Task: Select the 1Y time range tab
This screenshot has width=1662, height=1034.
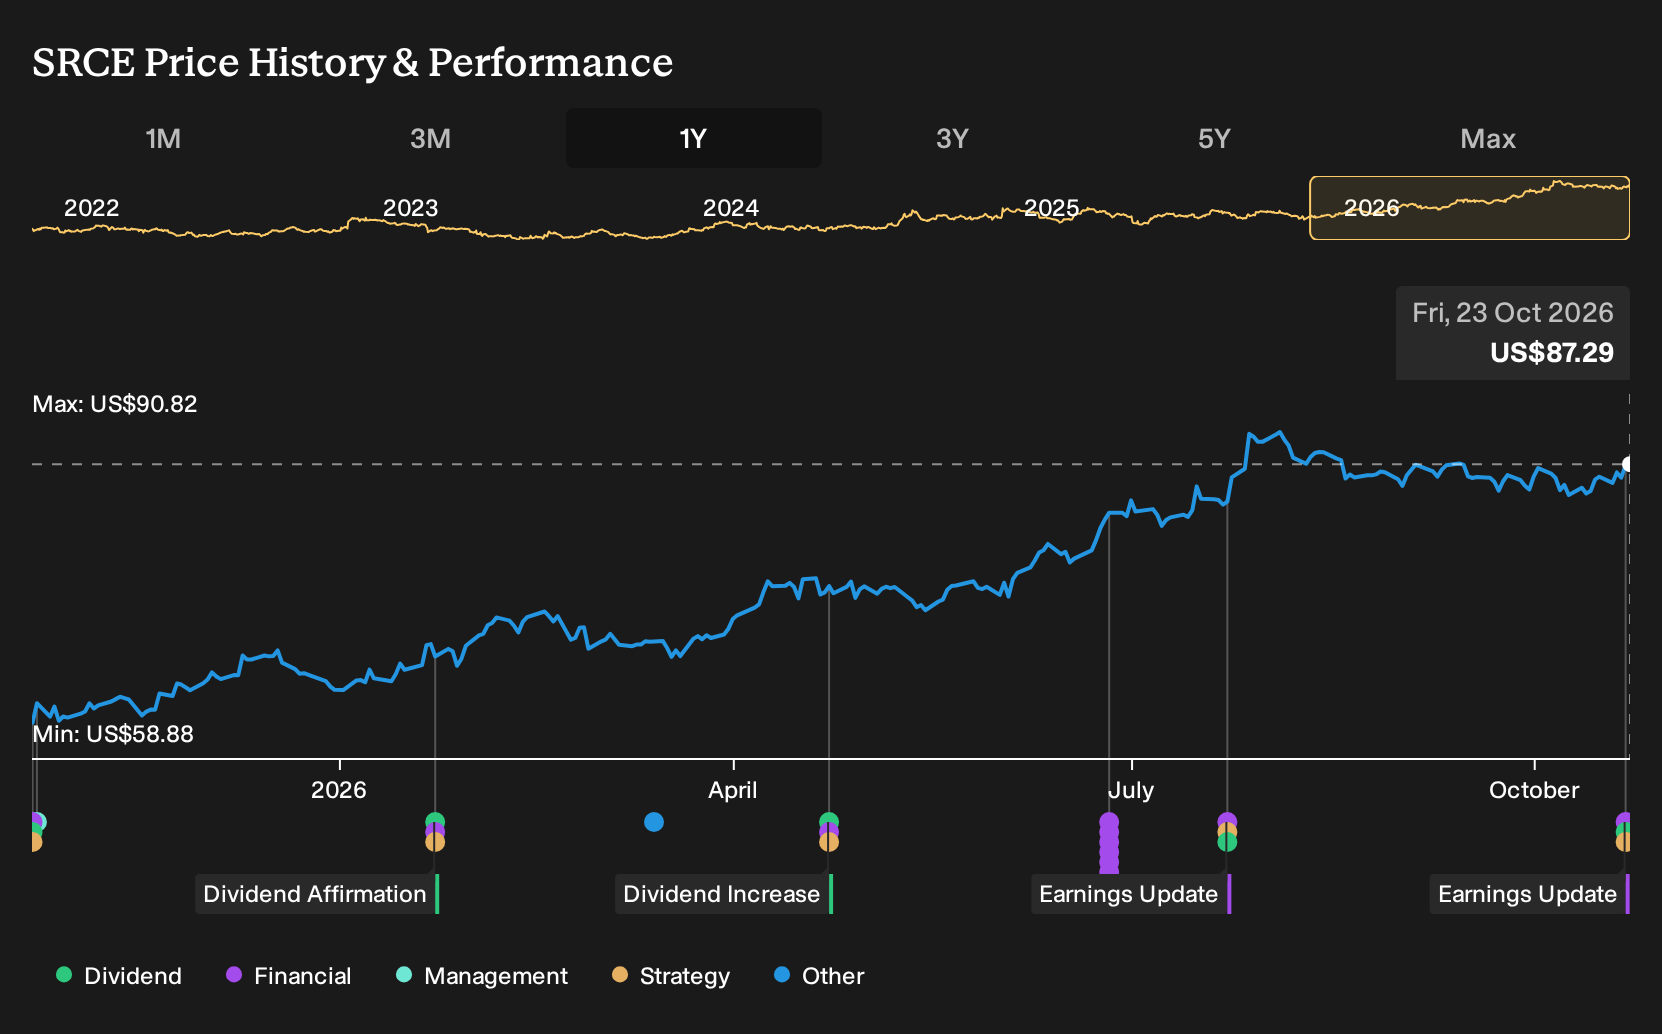Action: [693, 138]
